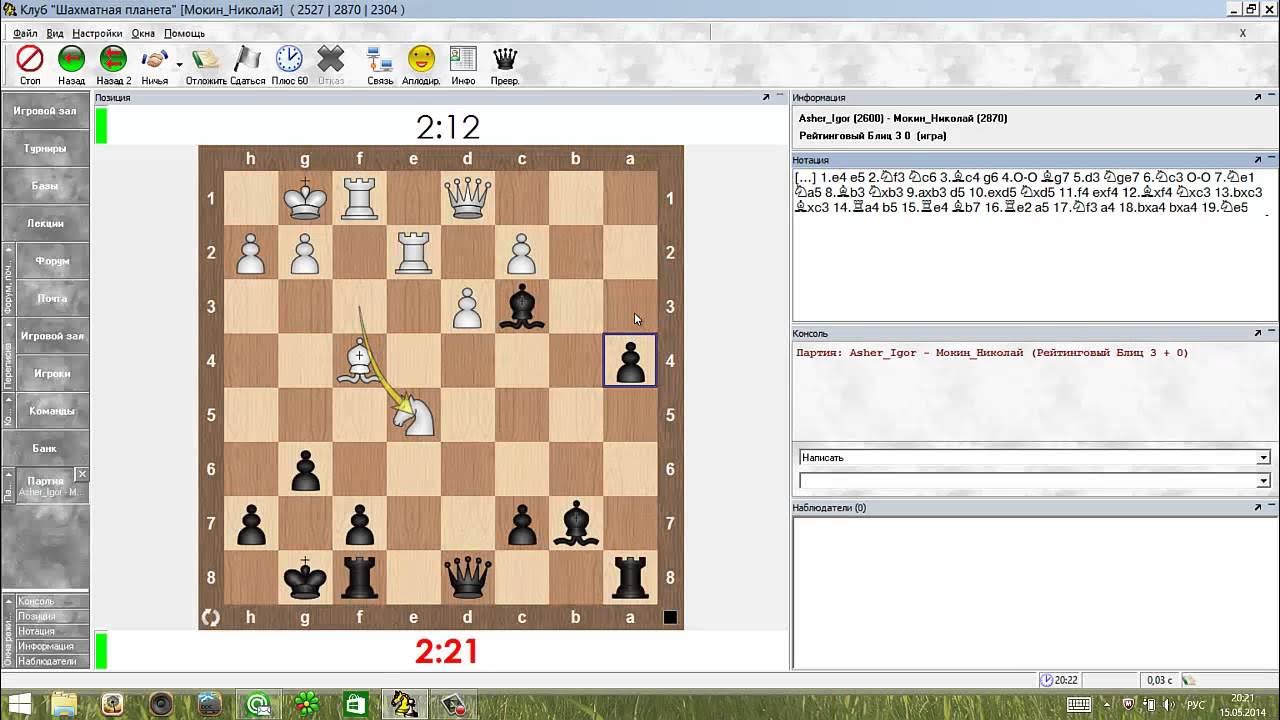Select the black bishop on b7
Screen dimensions: 1280x720
[x=576, y=522]
